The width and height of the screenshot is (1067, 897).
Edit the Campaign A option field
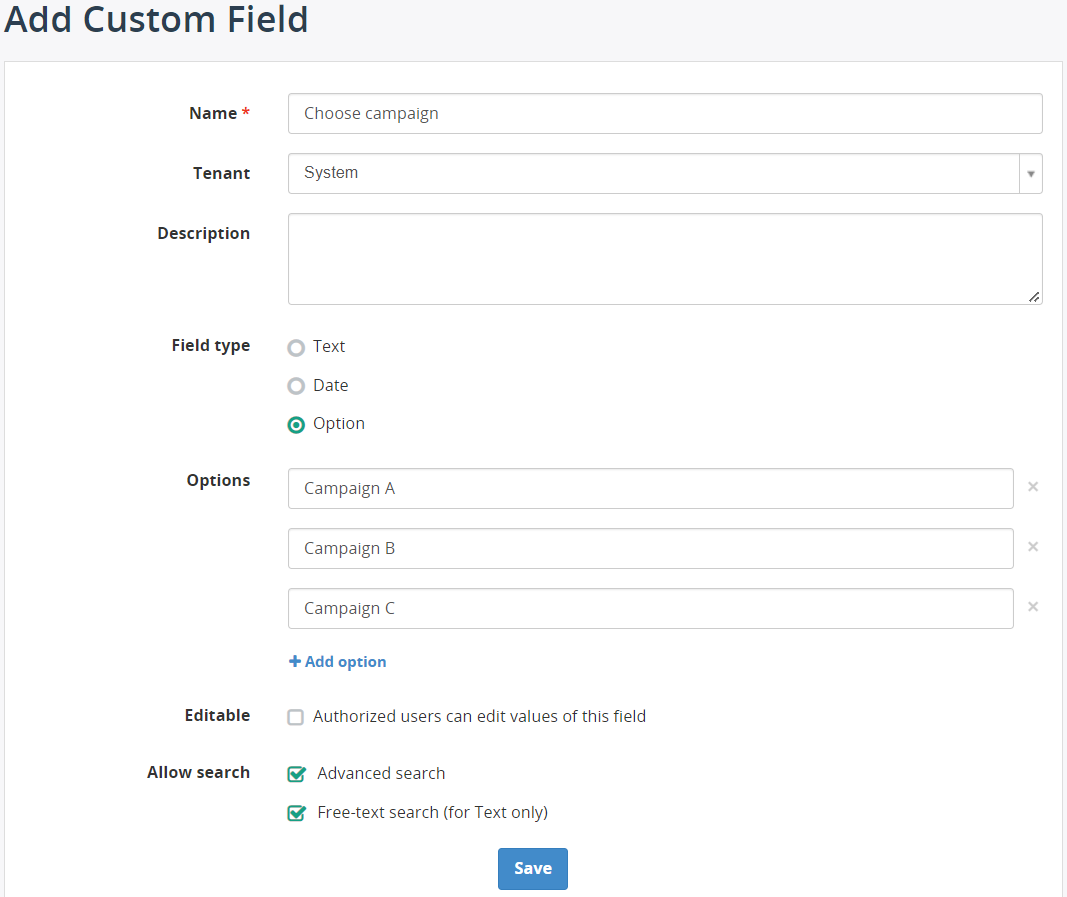coord(651,489)
